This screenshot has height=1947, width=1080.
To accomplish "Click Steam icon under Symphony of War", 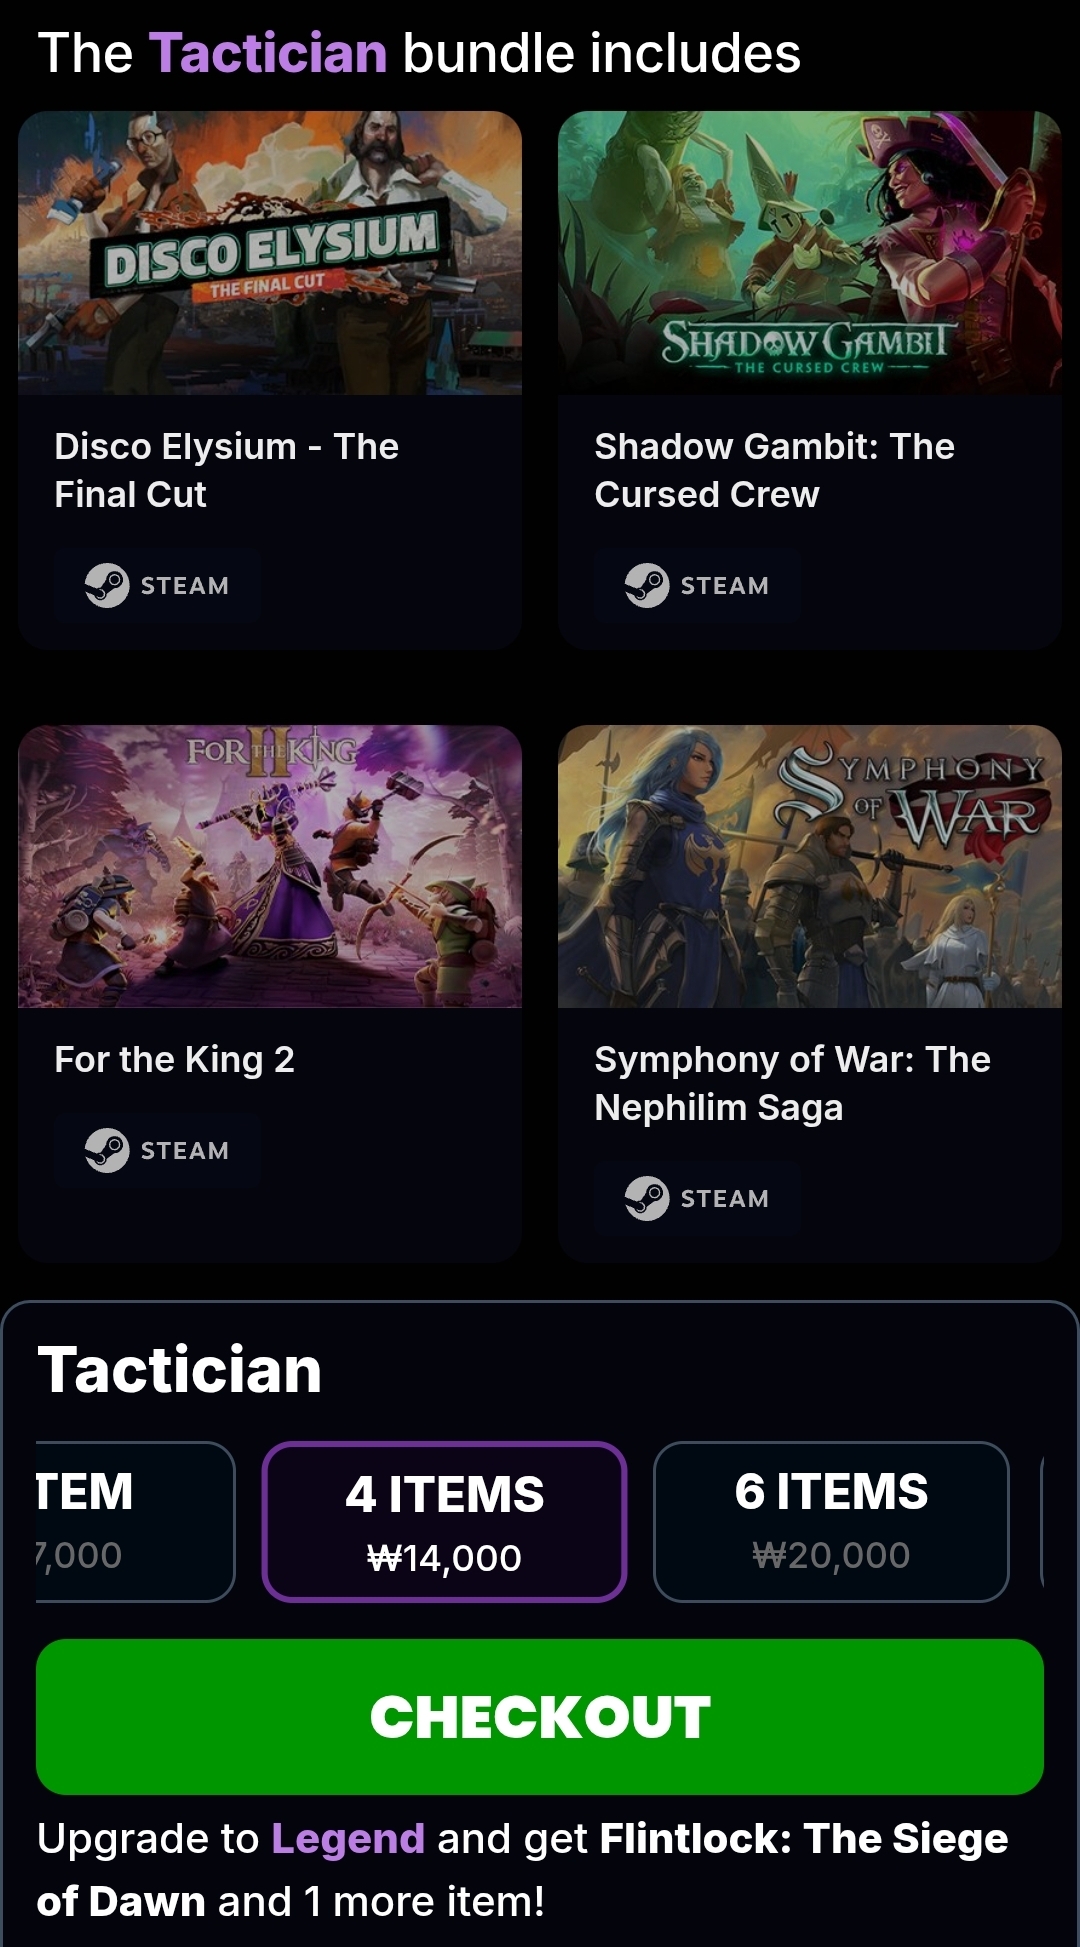I will pos(647,1199).
